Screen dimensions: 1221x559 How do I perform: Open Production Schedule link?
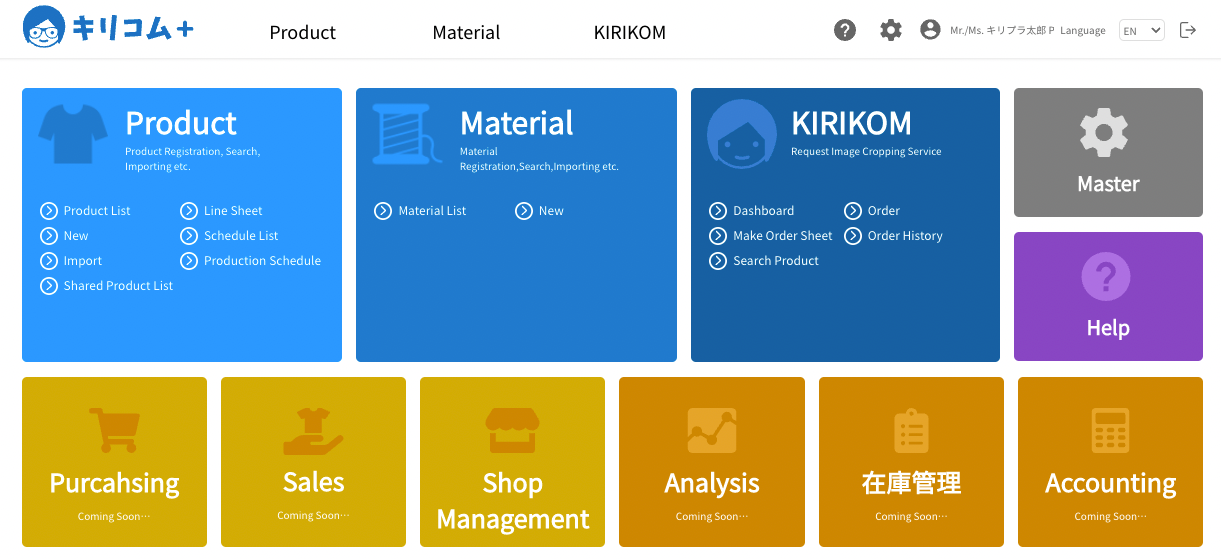[262, 261]
